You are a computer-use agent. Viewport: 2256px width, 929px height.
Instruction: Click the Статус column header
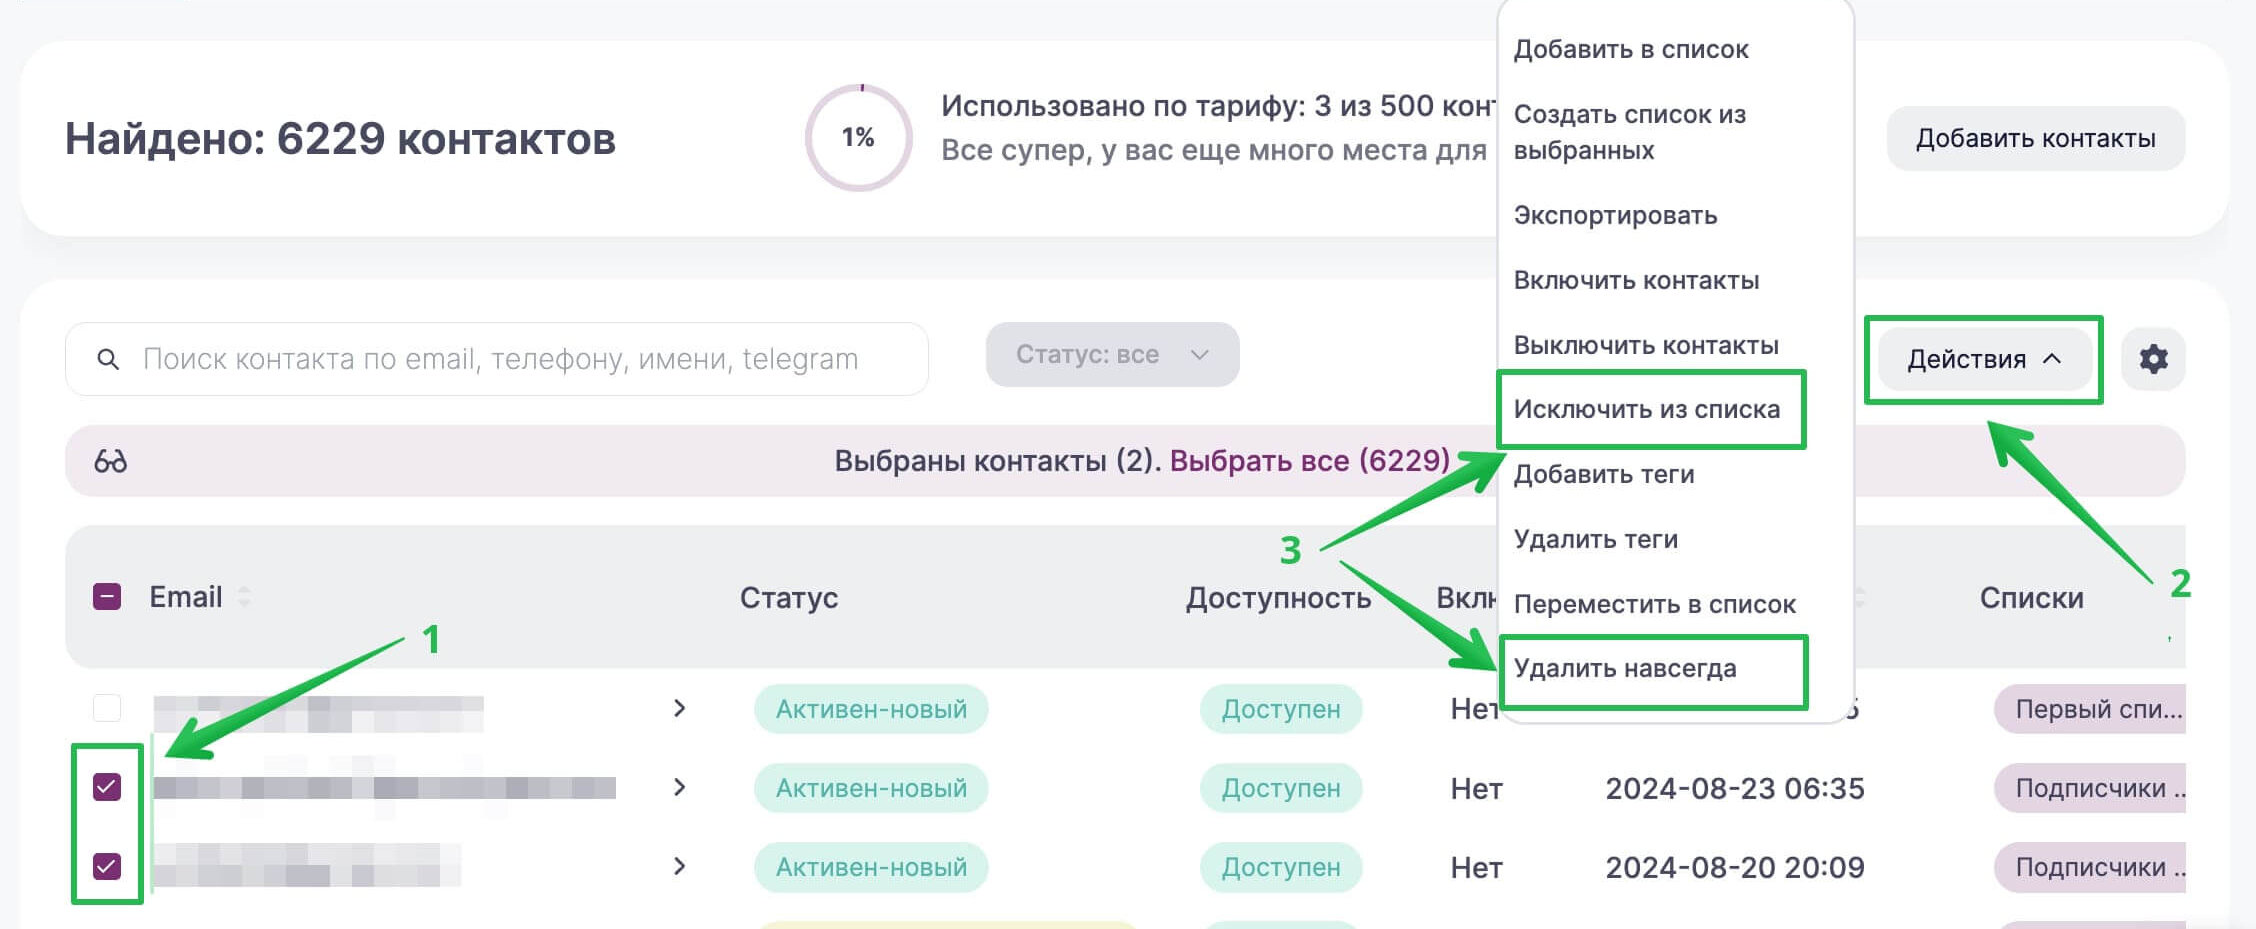click(789, 597)
